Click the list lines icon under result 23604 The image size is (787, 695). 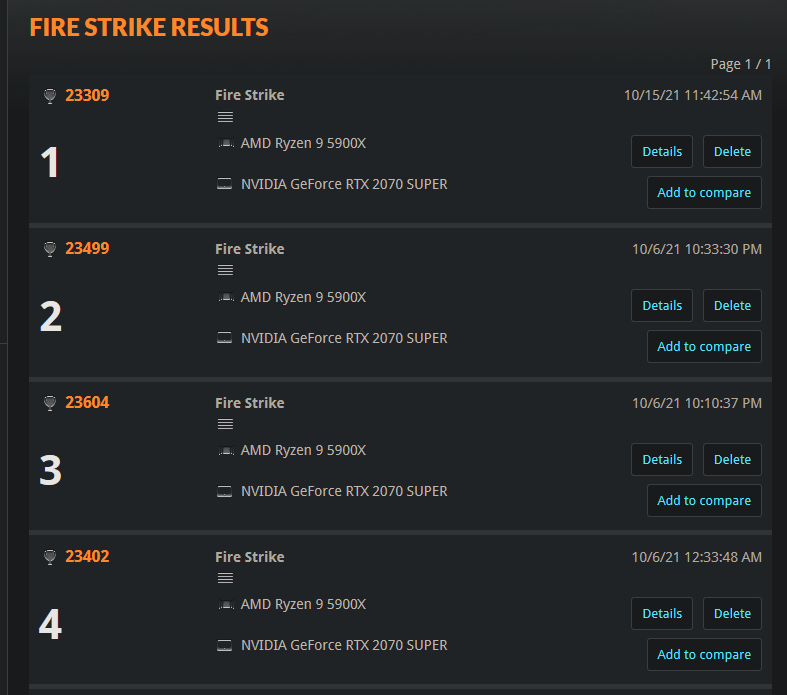pos(225,424)
